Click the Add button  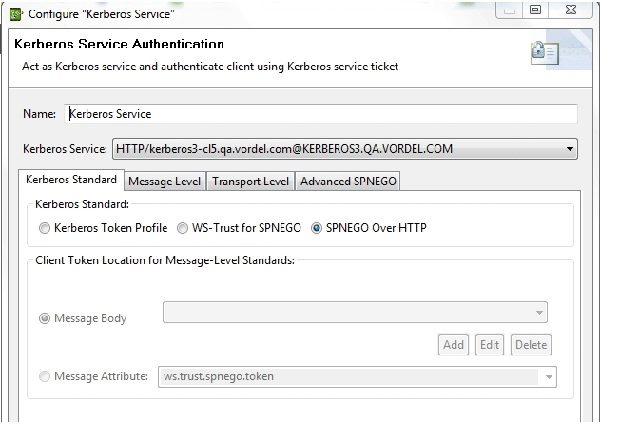[x=453, y=345]
